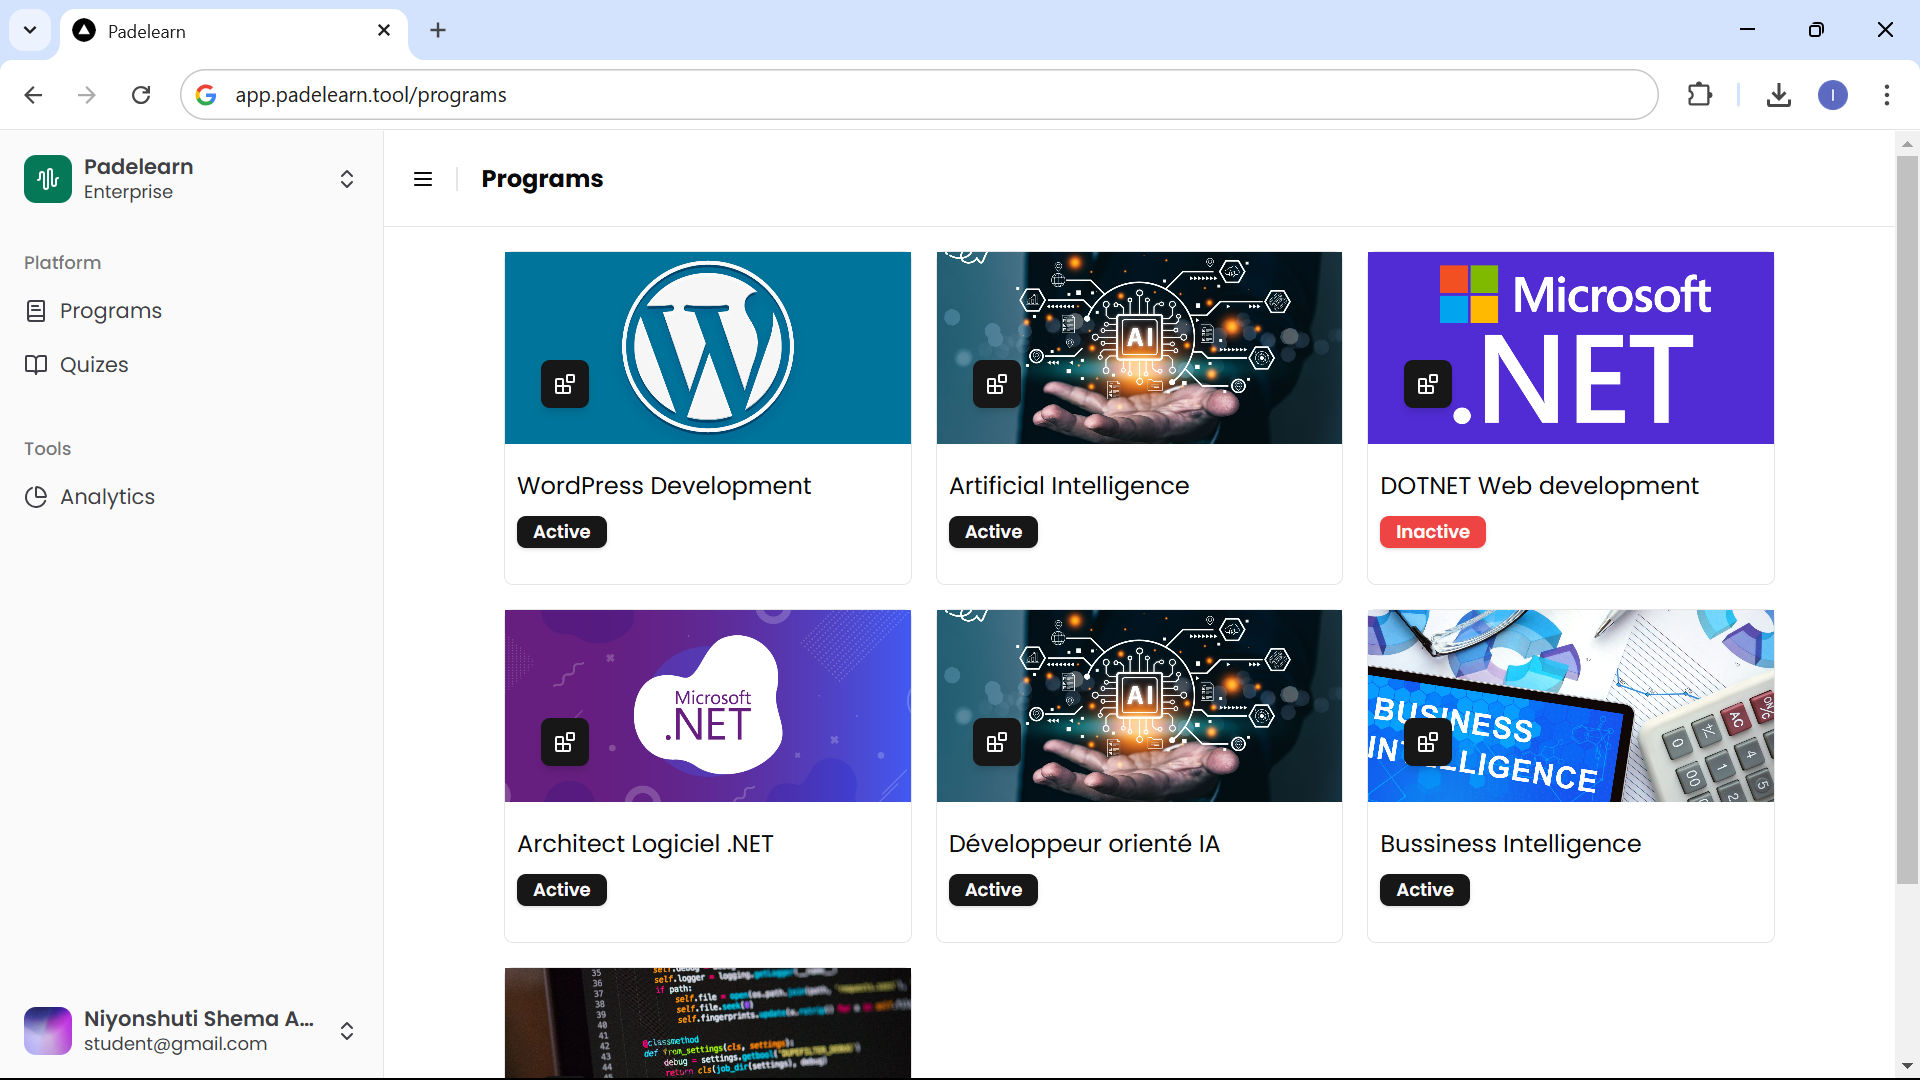1920x1080 pixels.
Task: Open Programs in the sidebar
Action: click(x=110, y=311)
